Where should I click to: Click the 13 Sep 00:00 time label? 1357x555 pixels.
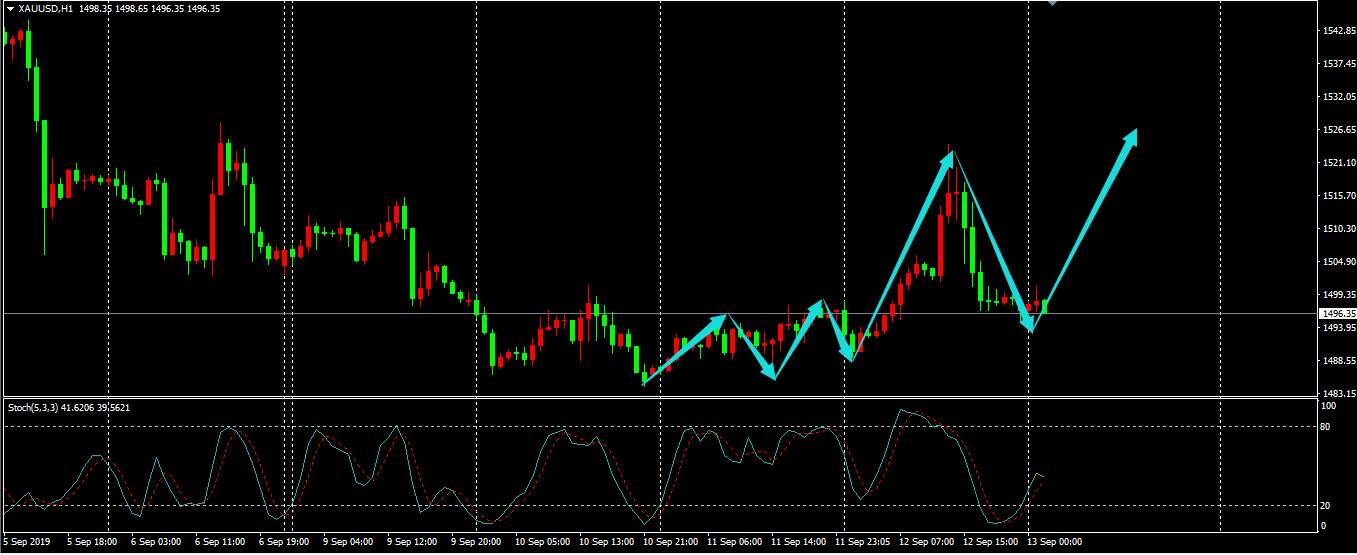pyautogui.click(x=1055, y=542)
